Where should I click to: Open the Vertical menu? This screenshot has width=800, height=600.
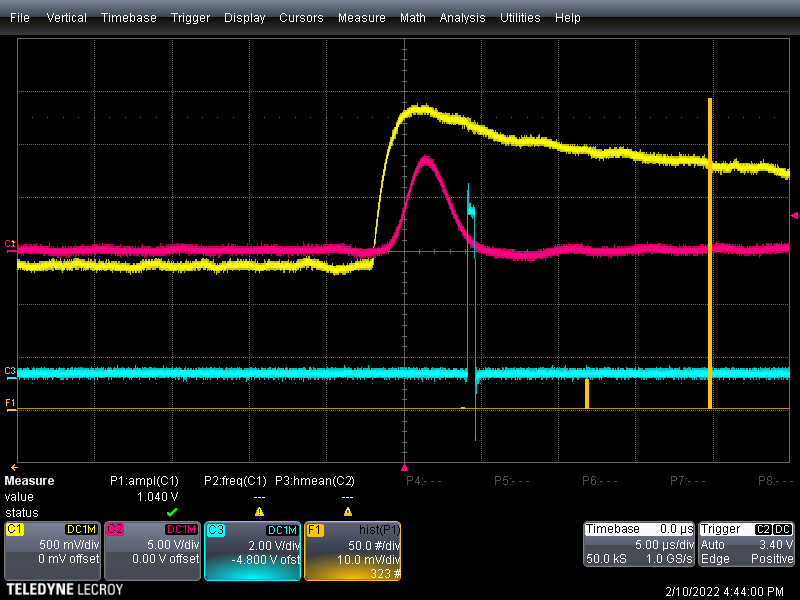click(66, 18)
